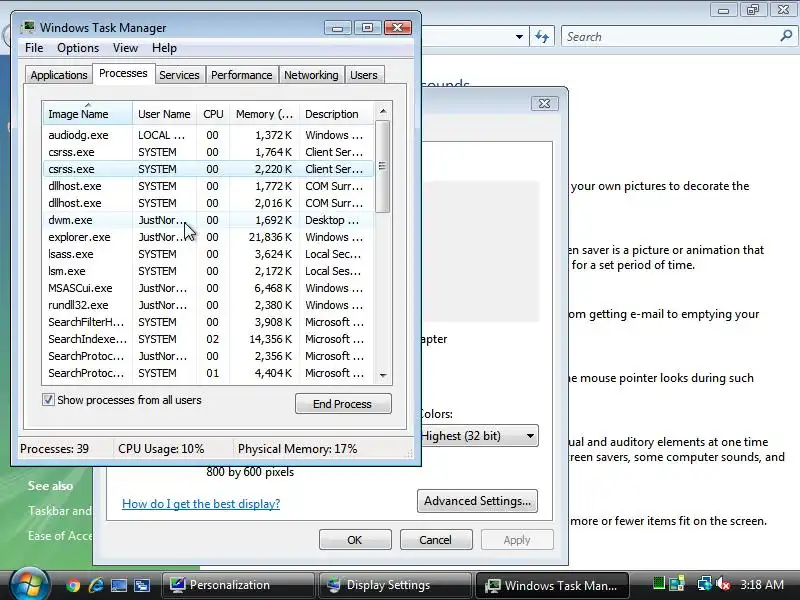This screenshot has width=800, height=600.
Task: Open the Colors Highest (32 bit) dropdown
Action: coord(480,436)
